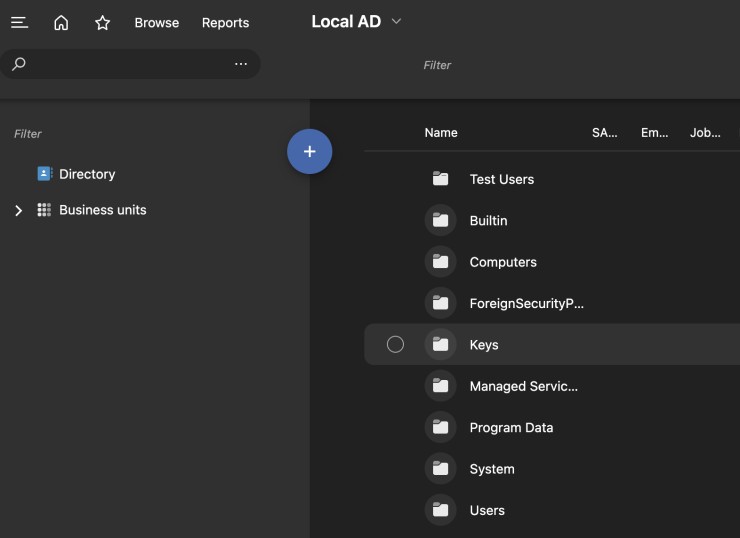
Task: Click the Directory address-book icon
Action: [x=45, y=174]
